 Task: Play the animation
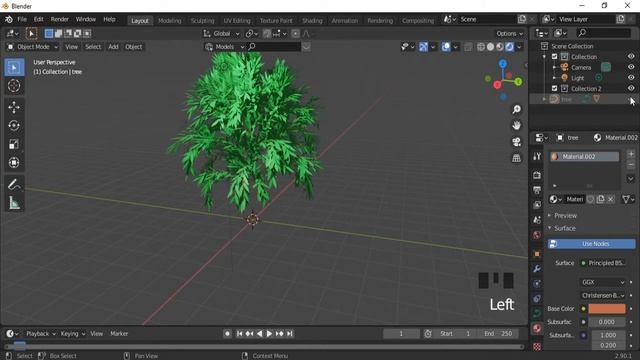click(269, 333)
